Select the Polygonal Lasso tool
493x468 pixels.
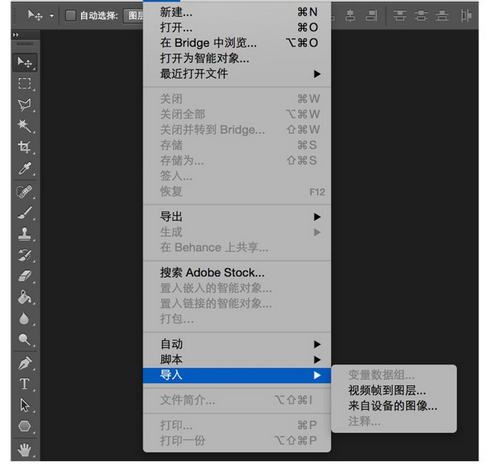pyautogui.click(x=25, y=105)
